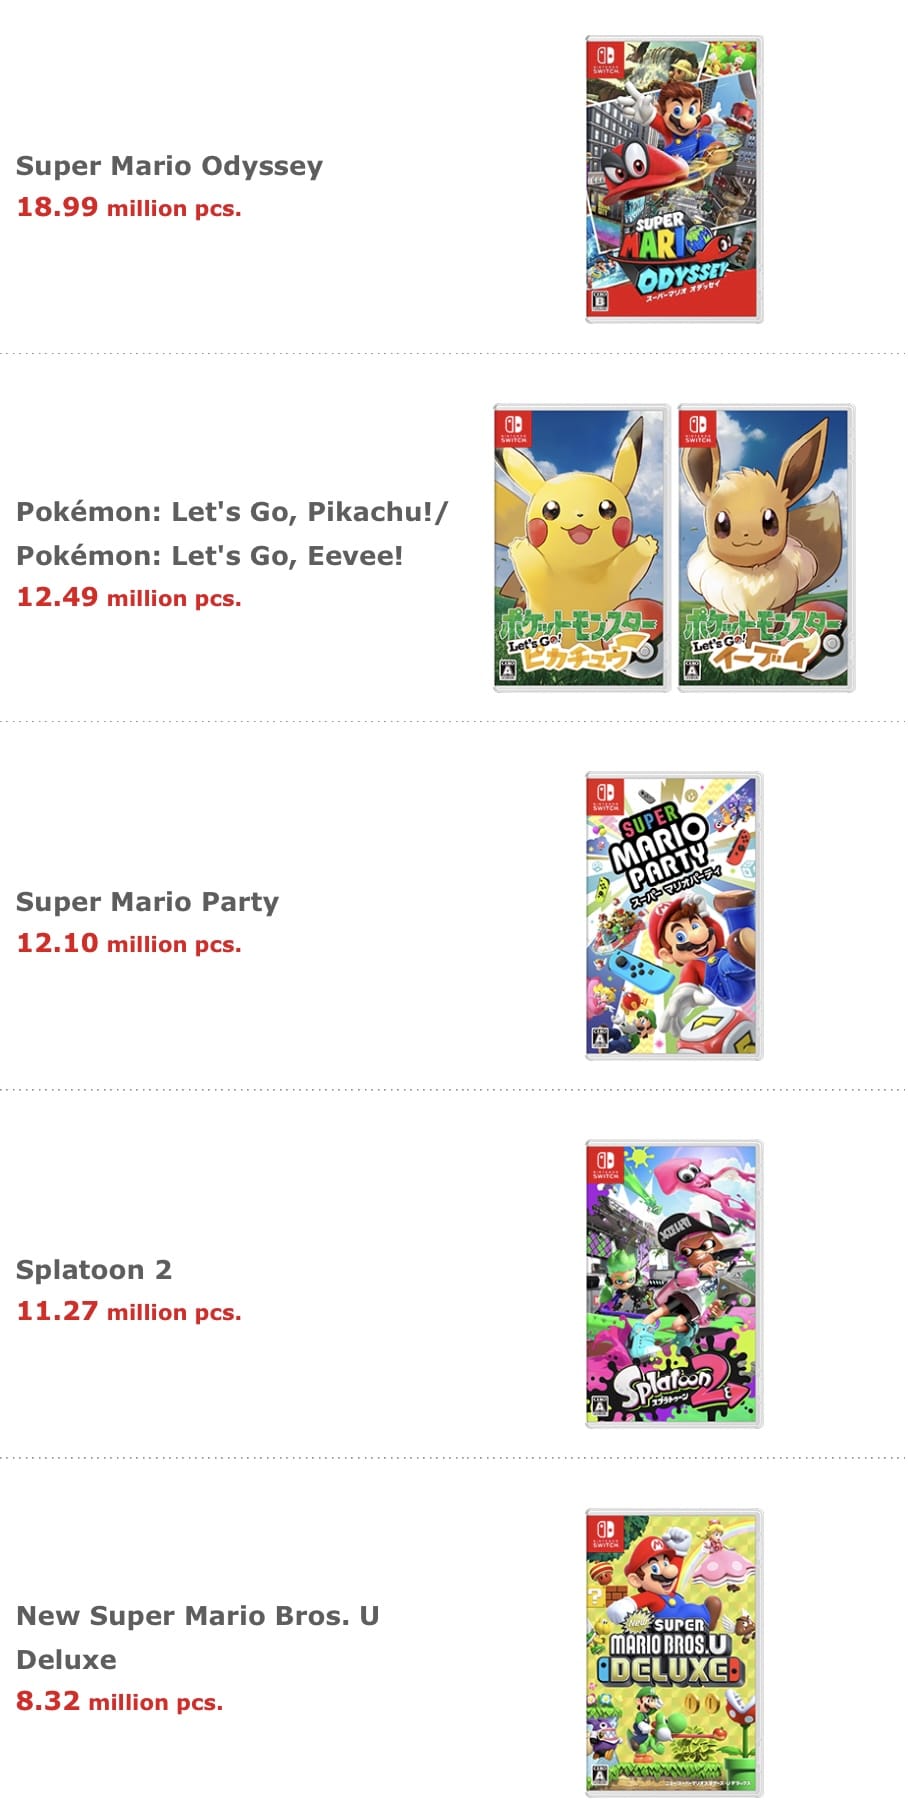
Task: Click the Switch logo on the Pikachu cover
Action: (x=514, y=427)
